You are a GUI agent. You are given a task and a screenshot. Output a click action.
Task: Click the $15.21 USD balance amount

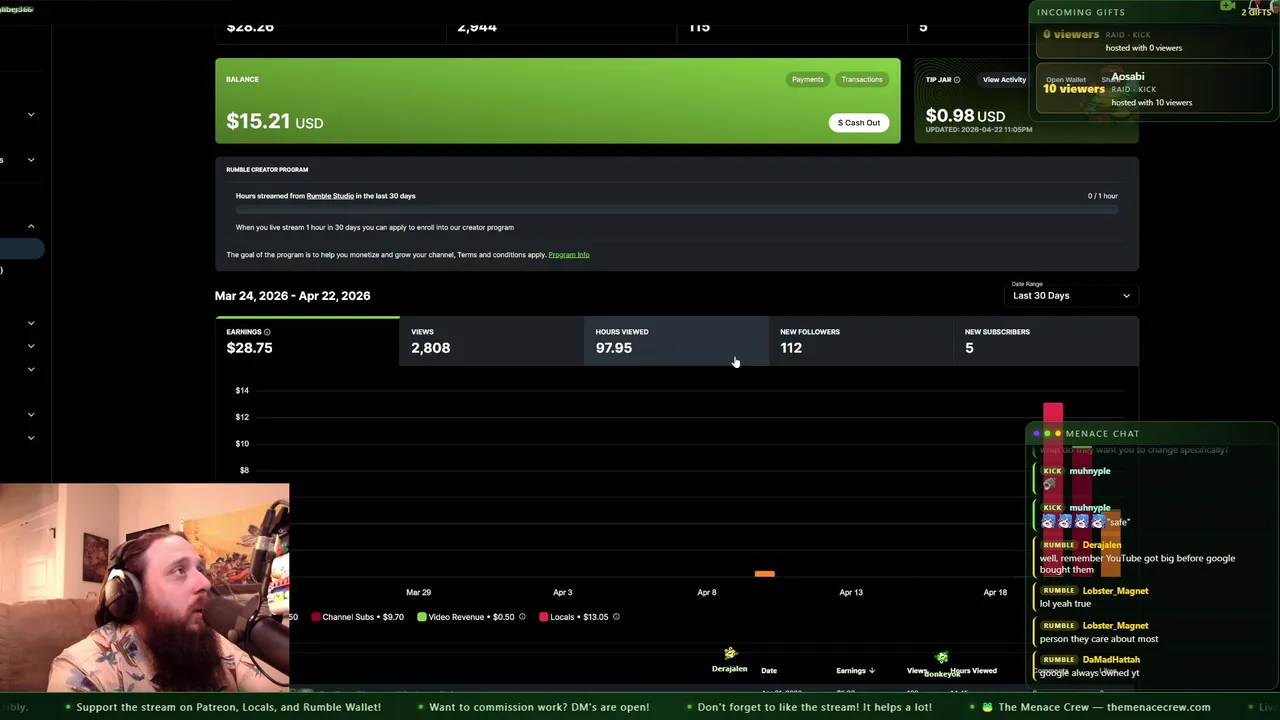pyautogui.click(x=275, y=122)
